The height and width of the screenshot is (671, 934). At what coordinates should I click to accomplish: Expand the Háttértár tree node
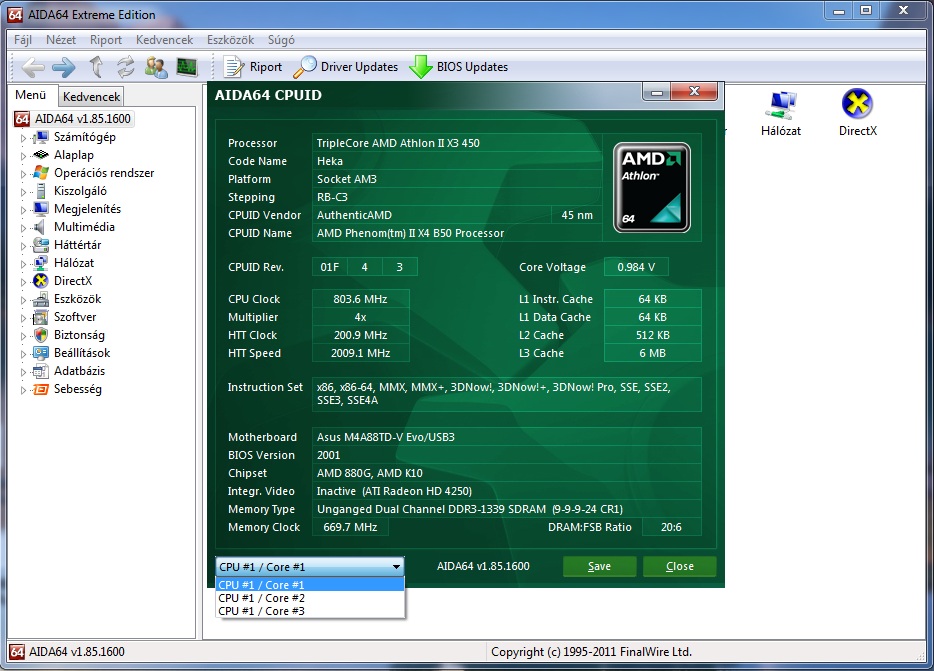coord(23,246)
